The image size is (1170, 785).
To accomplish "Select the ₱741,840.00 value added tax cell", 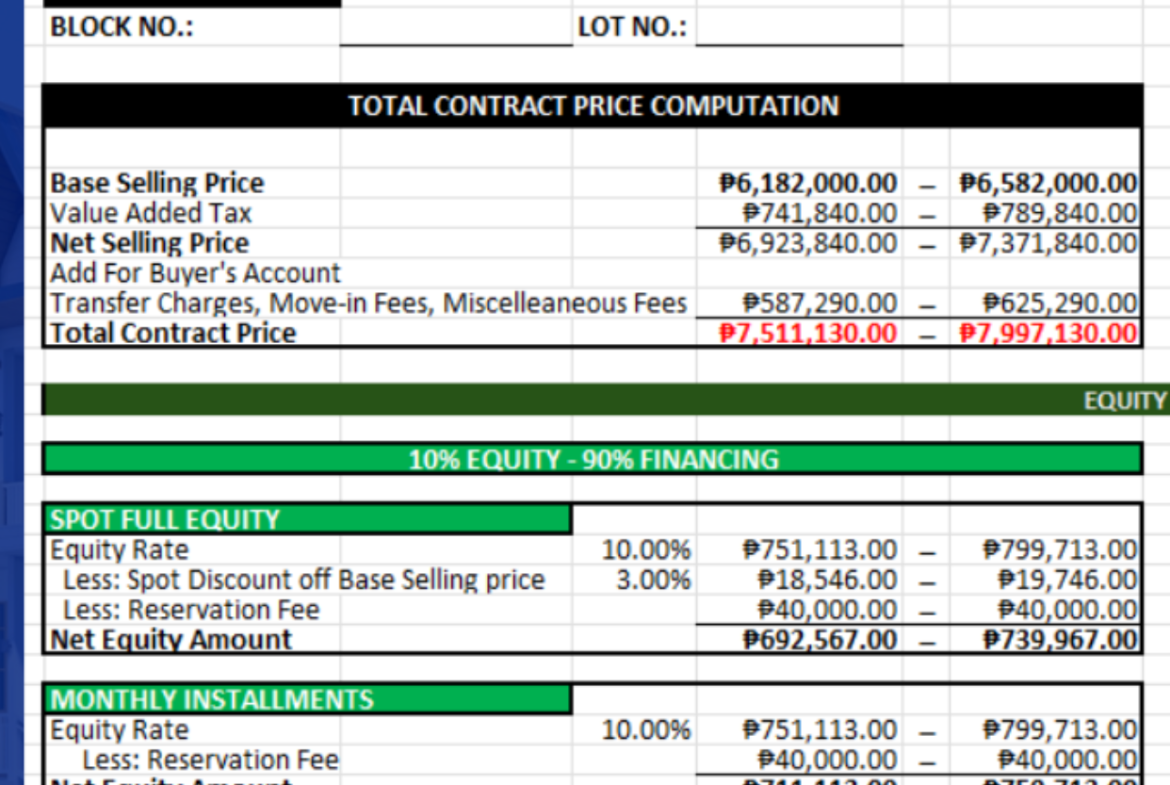I will pos(819,213).
